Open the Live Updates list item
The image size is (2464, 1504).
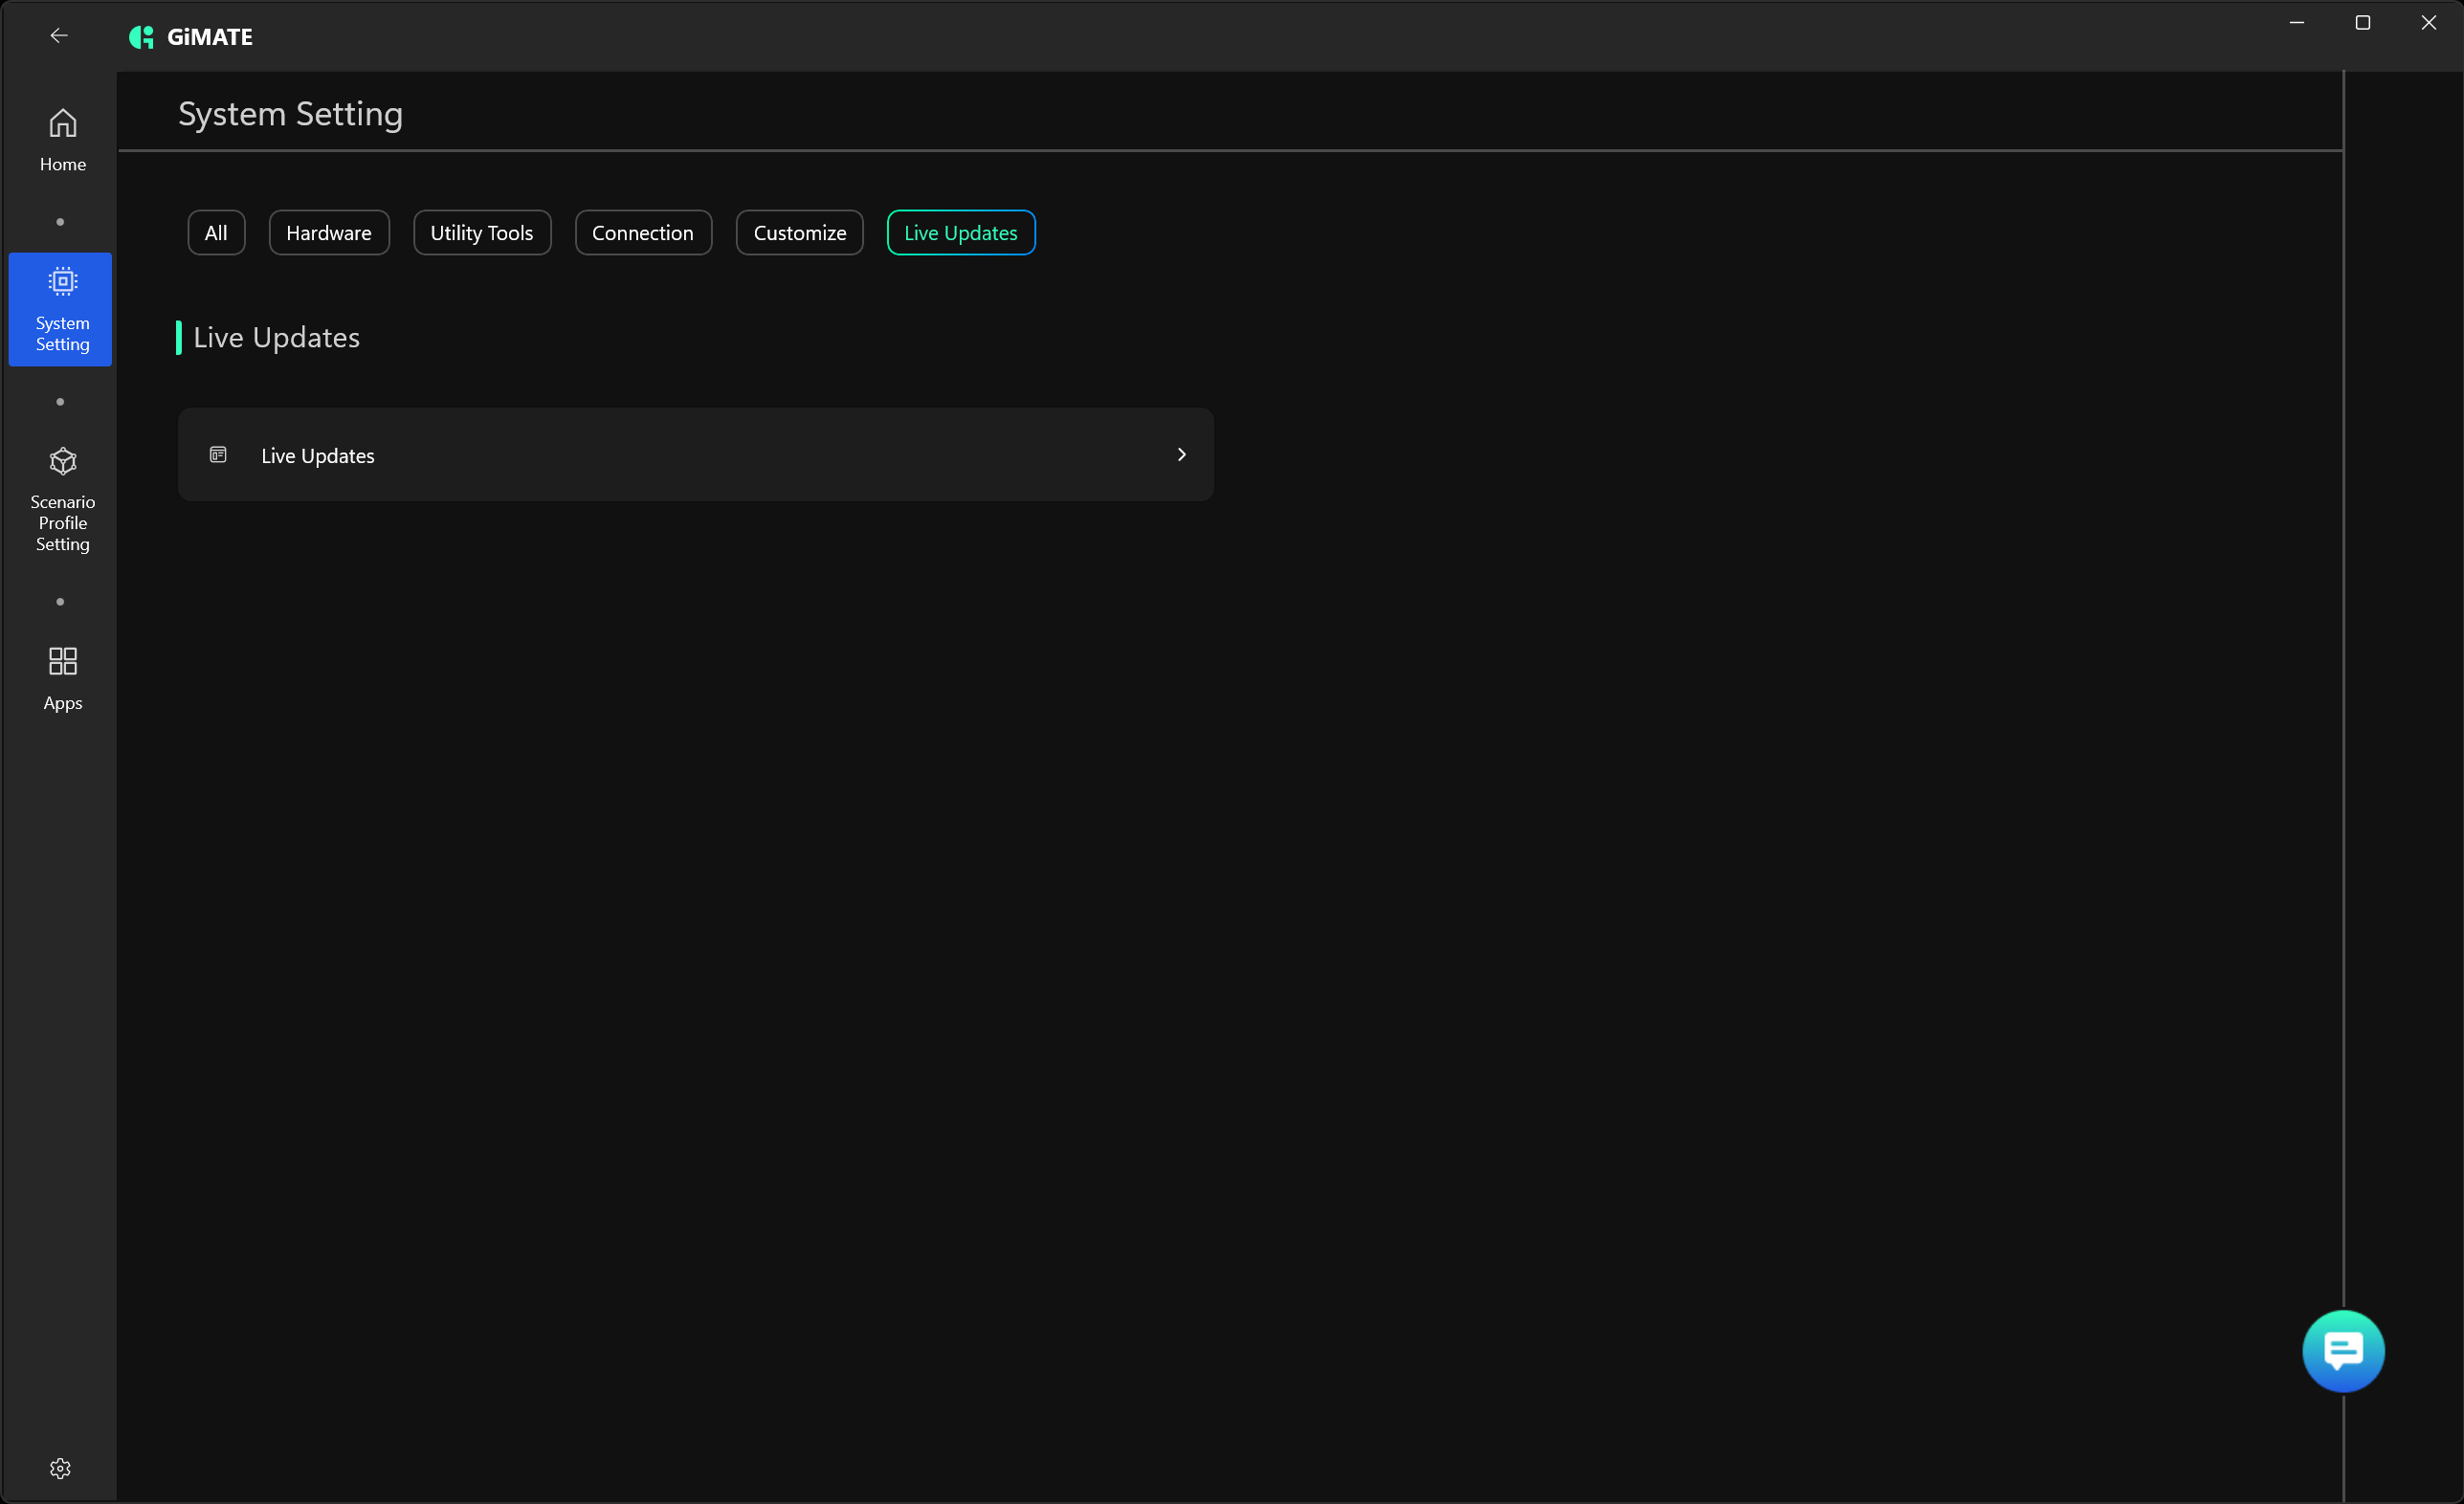318,456
